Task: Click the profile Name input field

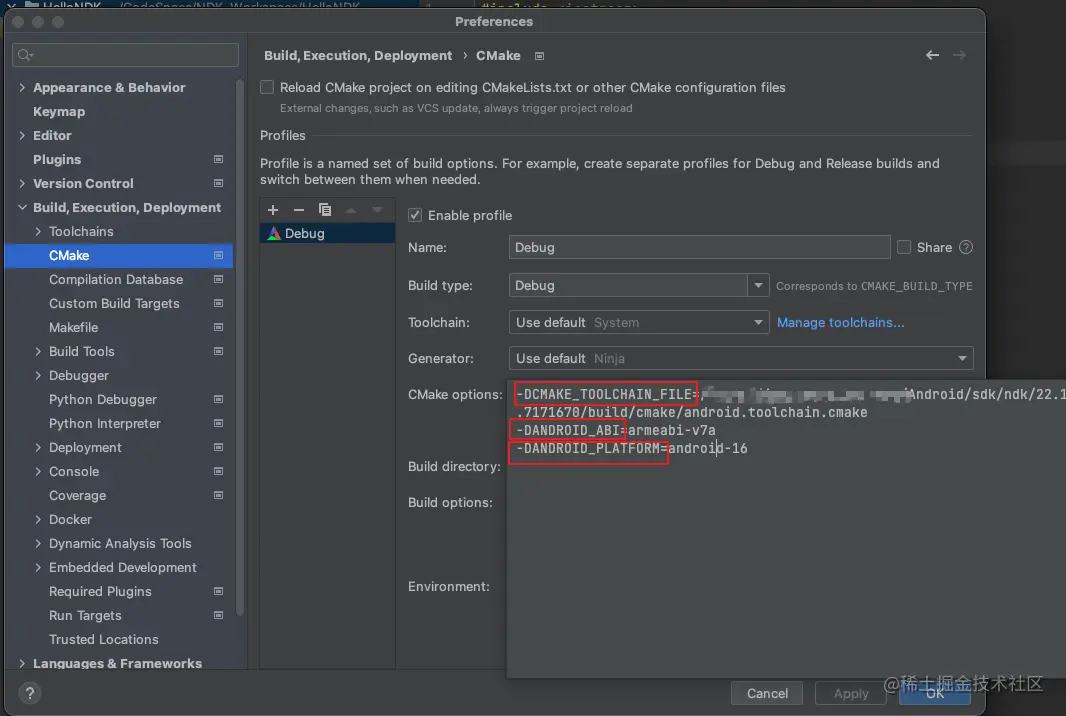Action: (x=699, y=248)
